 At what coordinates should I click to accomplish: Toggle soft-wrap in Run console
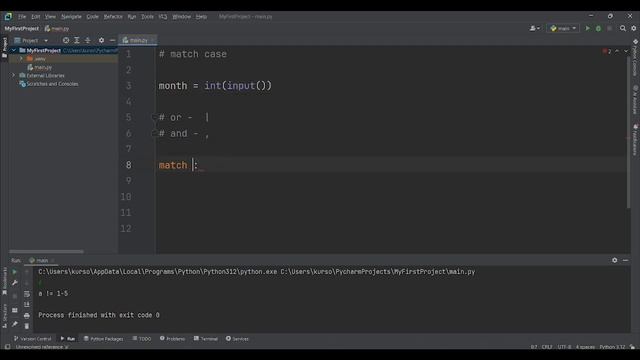tap(27, 294)
